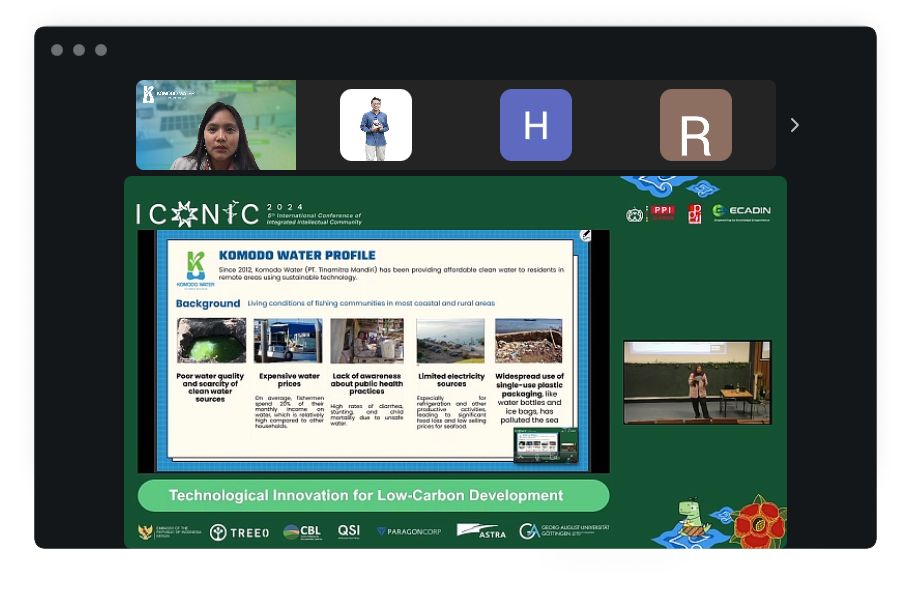Click the ECADIN logo in header

(x=741, y=212)
